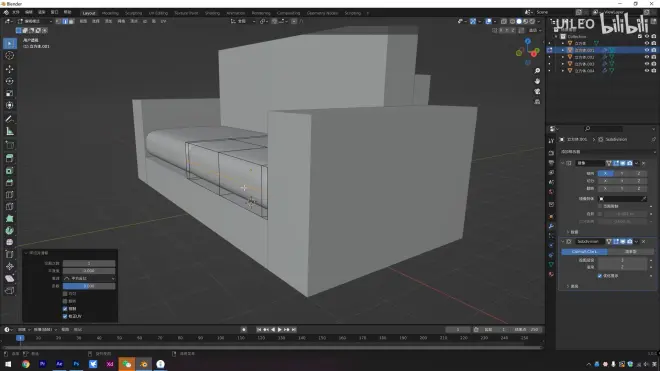
Task: Switch to the Sculpting workspace tab
Action: 133,13
